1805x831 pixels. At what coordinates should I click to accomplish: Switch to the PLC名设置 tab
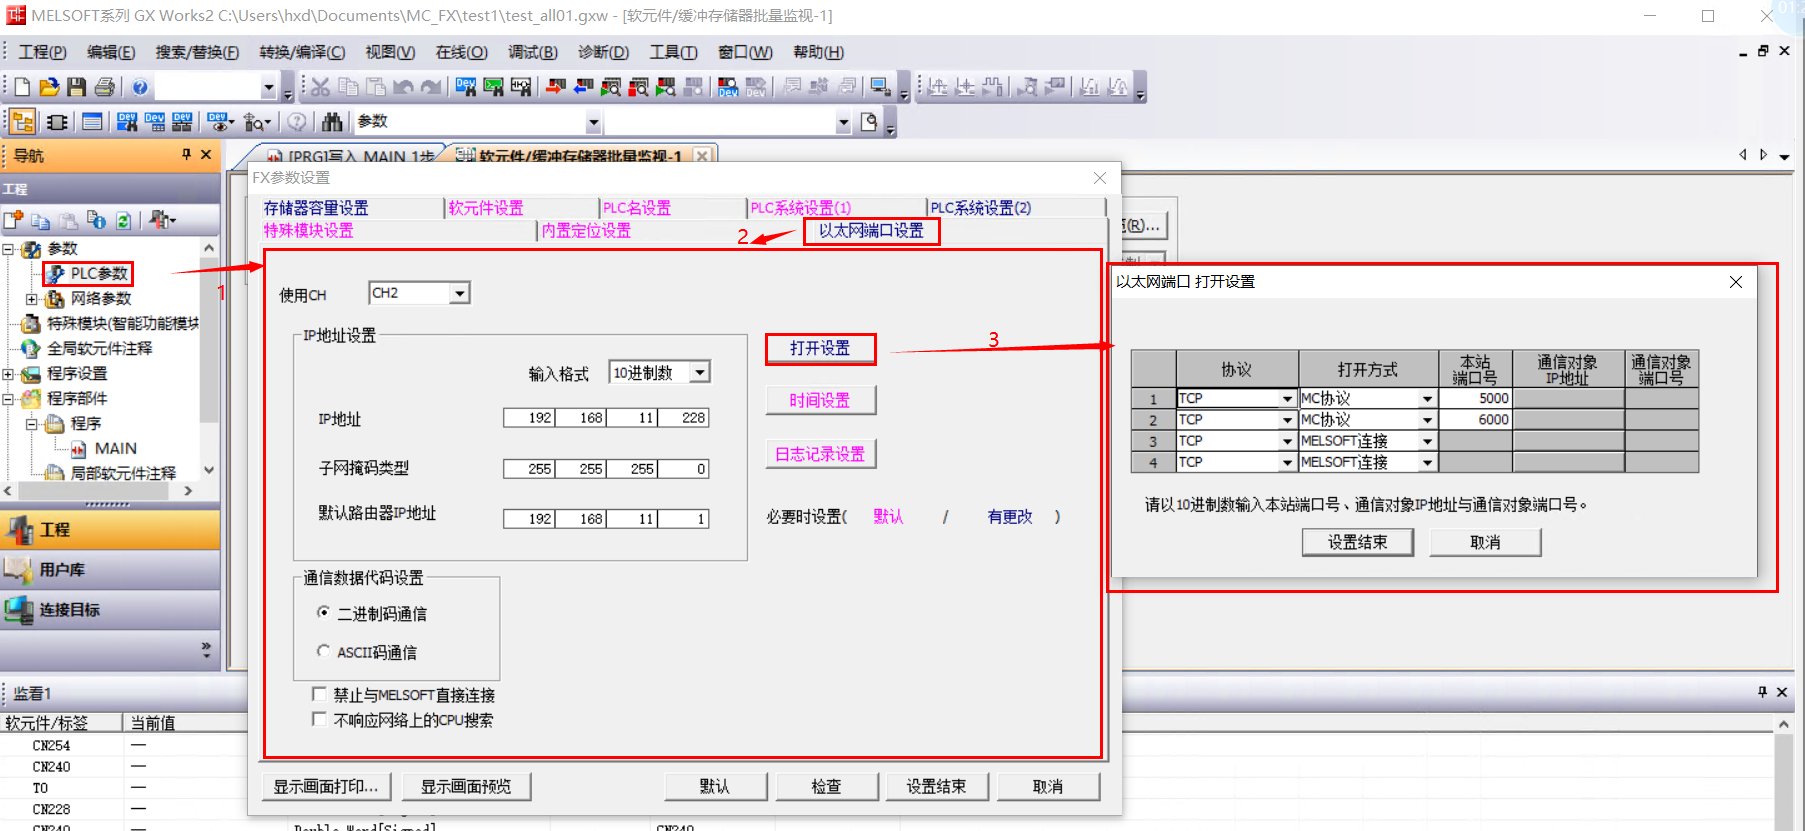[637, 208]
